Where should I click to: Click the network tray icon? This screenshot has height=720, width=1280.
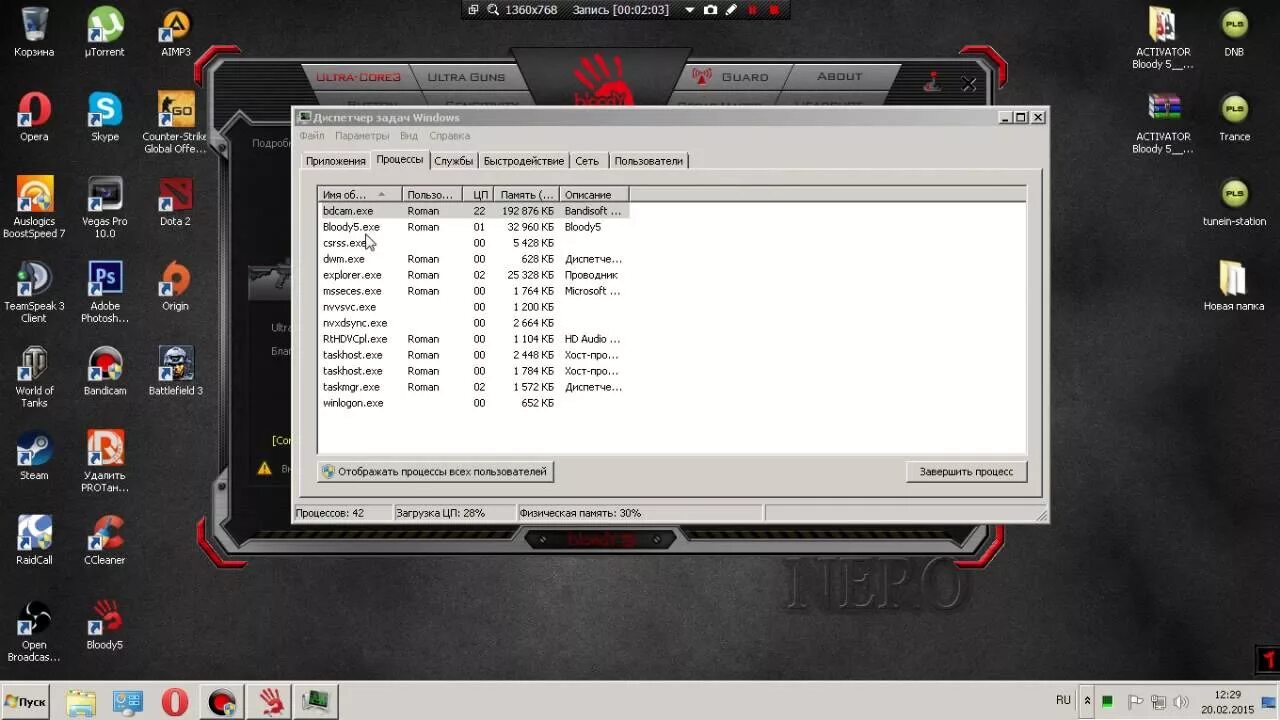click(x=1158, y=701)
